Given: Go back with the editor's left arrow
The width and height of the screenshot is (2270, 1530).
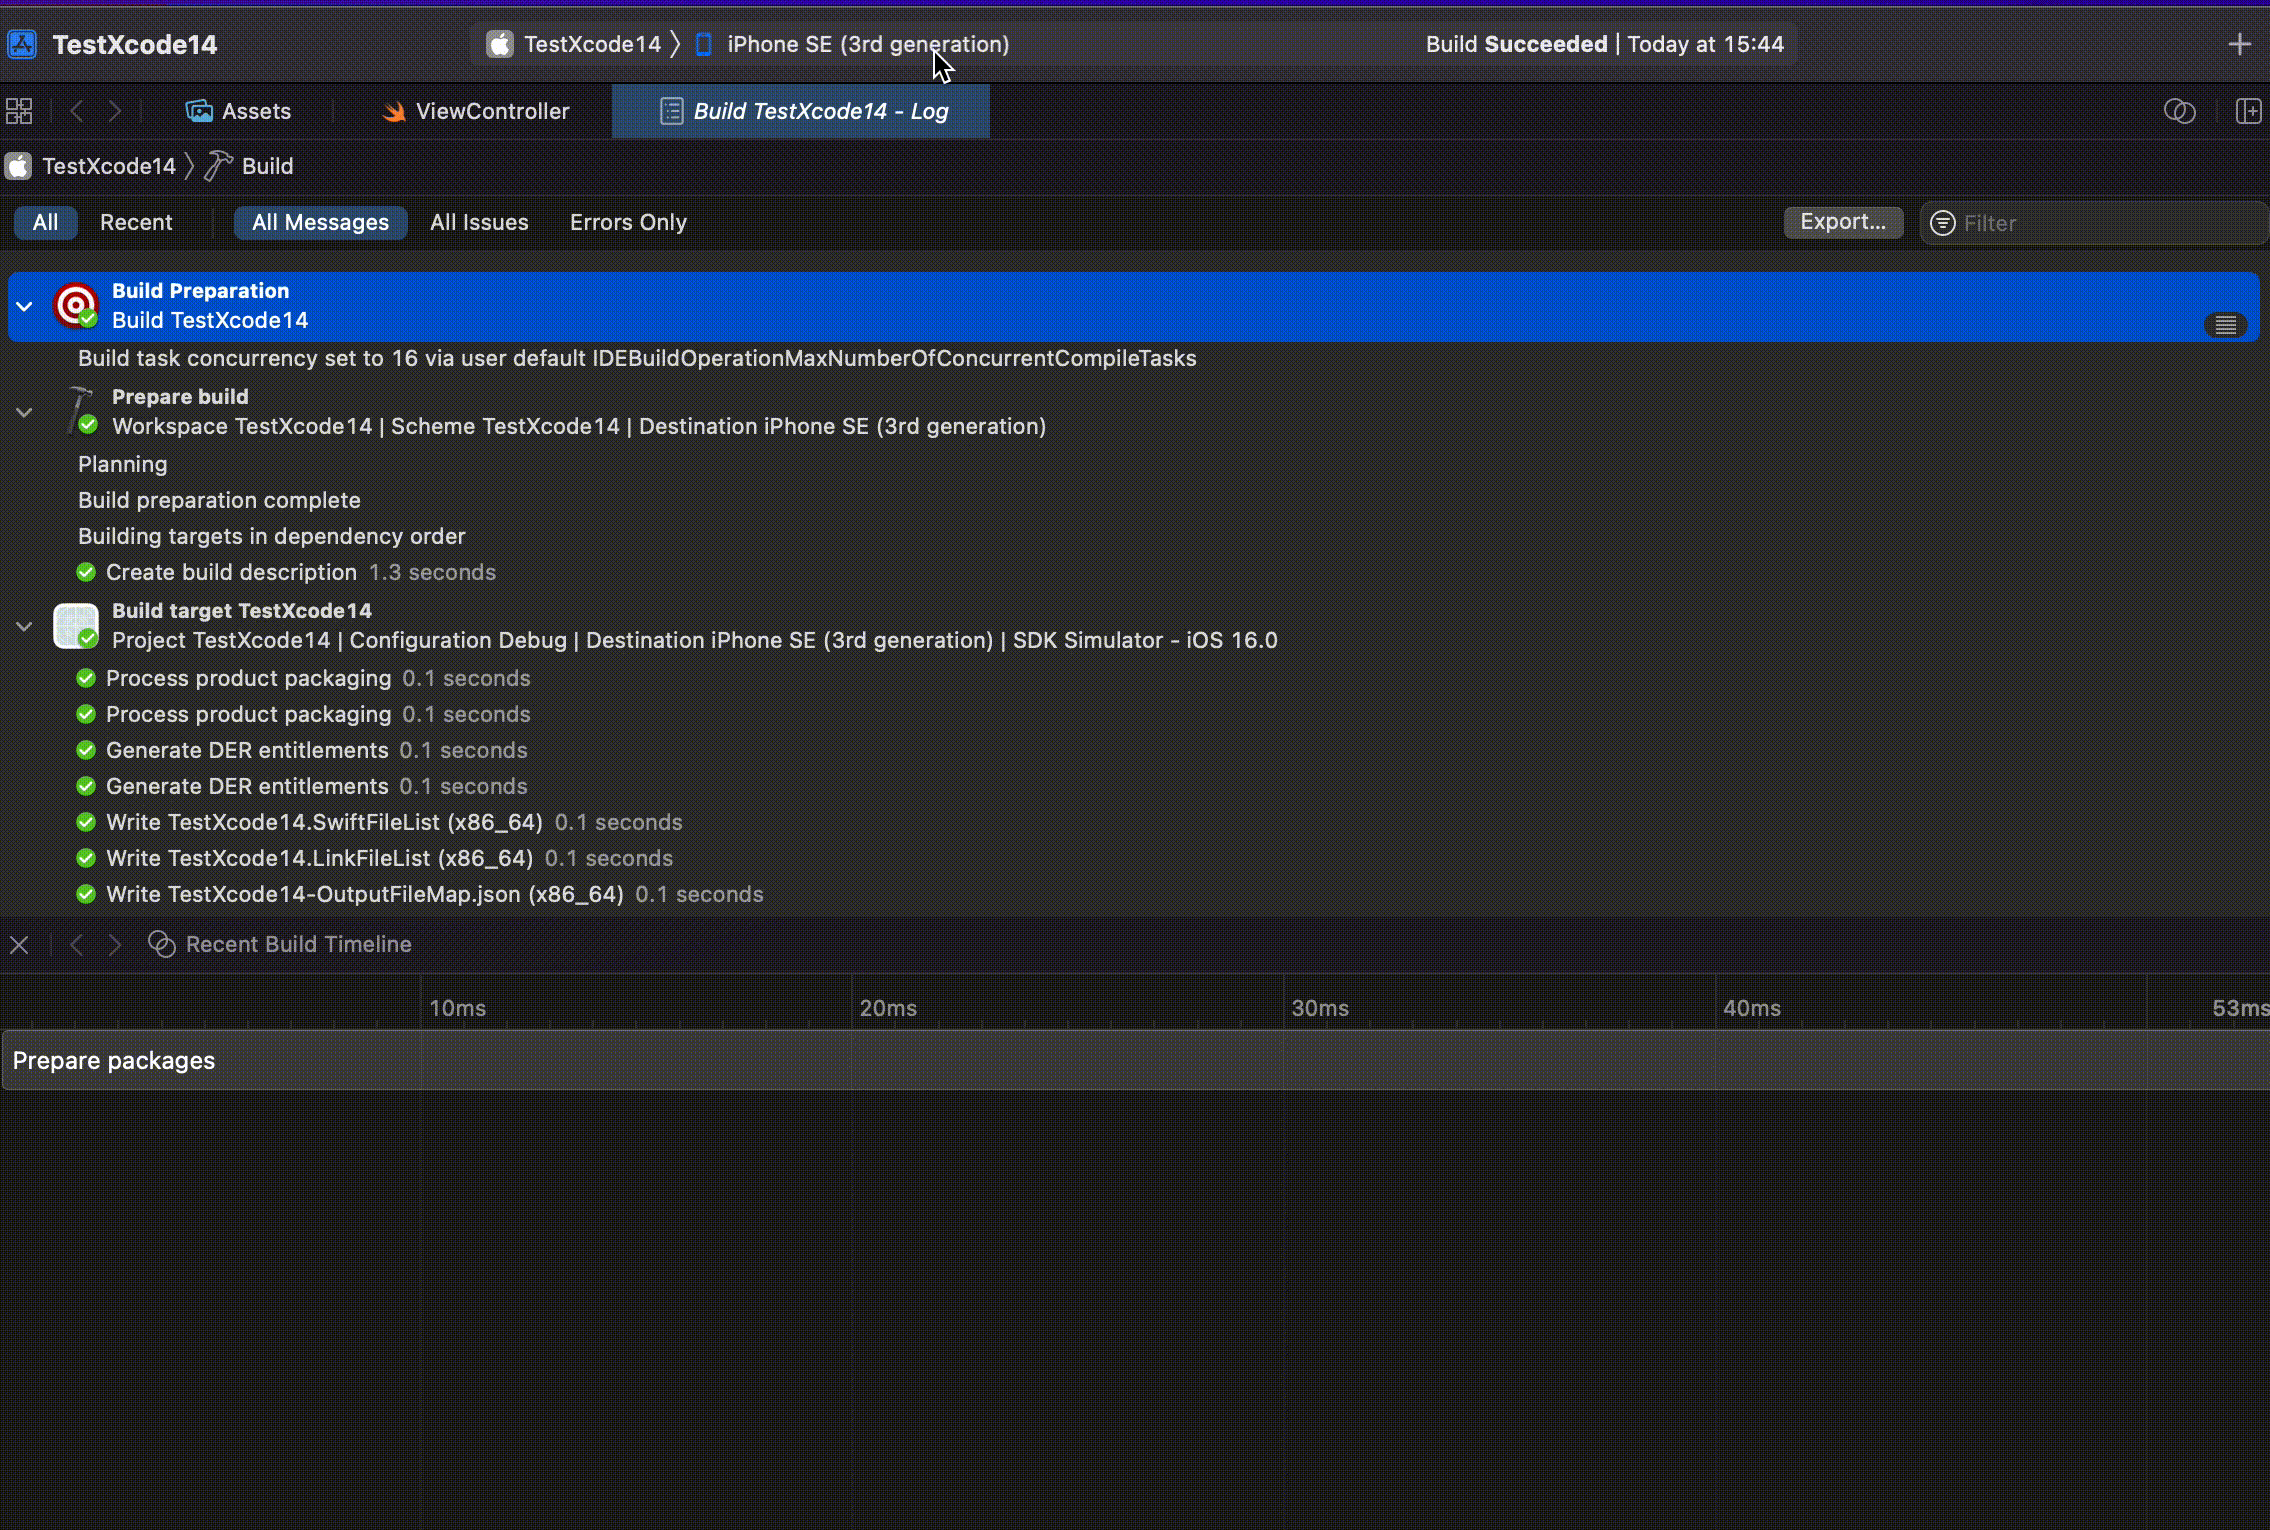Looking at the screenshot, I should (77, 111).
